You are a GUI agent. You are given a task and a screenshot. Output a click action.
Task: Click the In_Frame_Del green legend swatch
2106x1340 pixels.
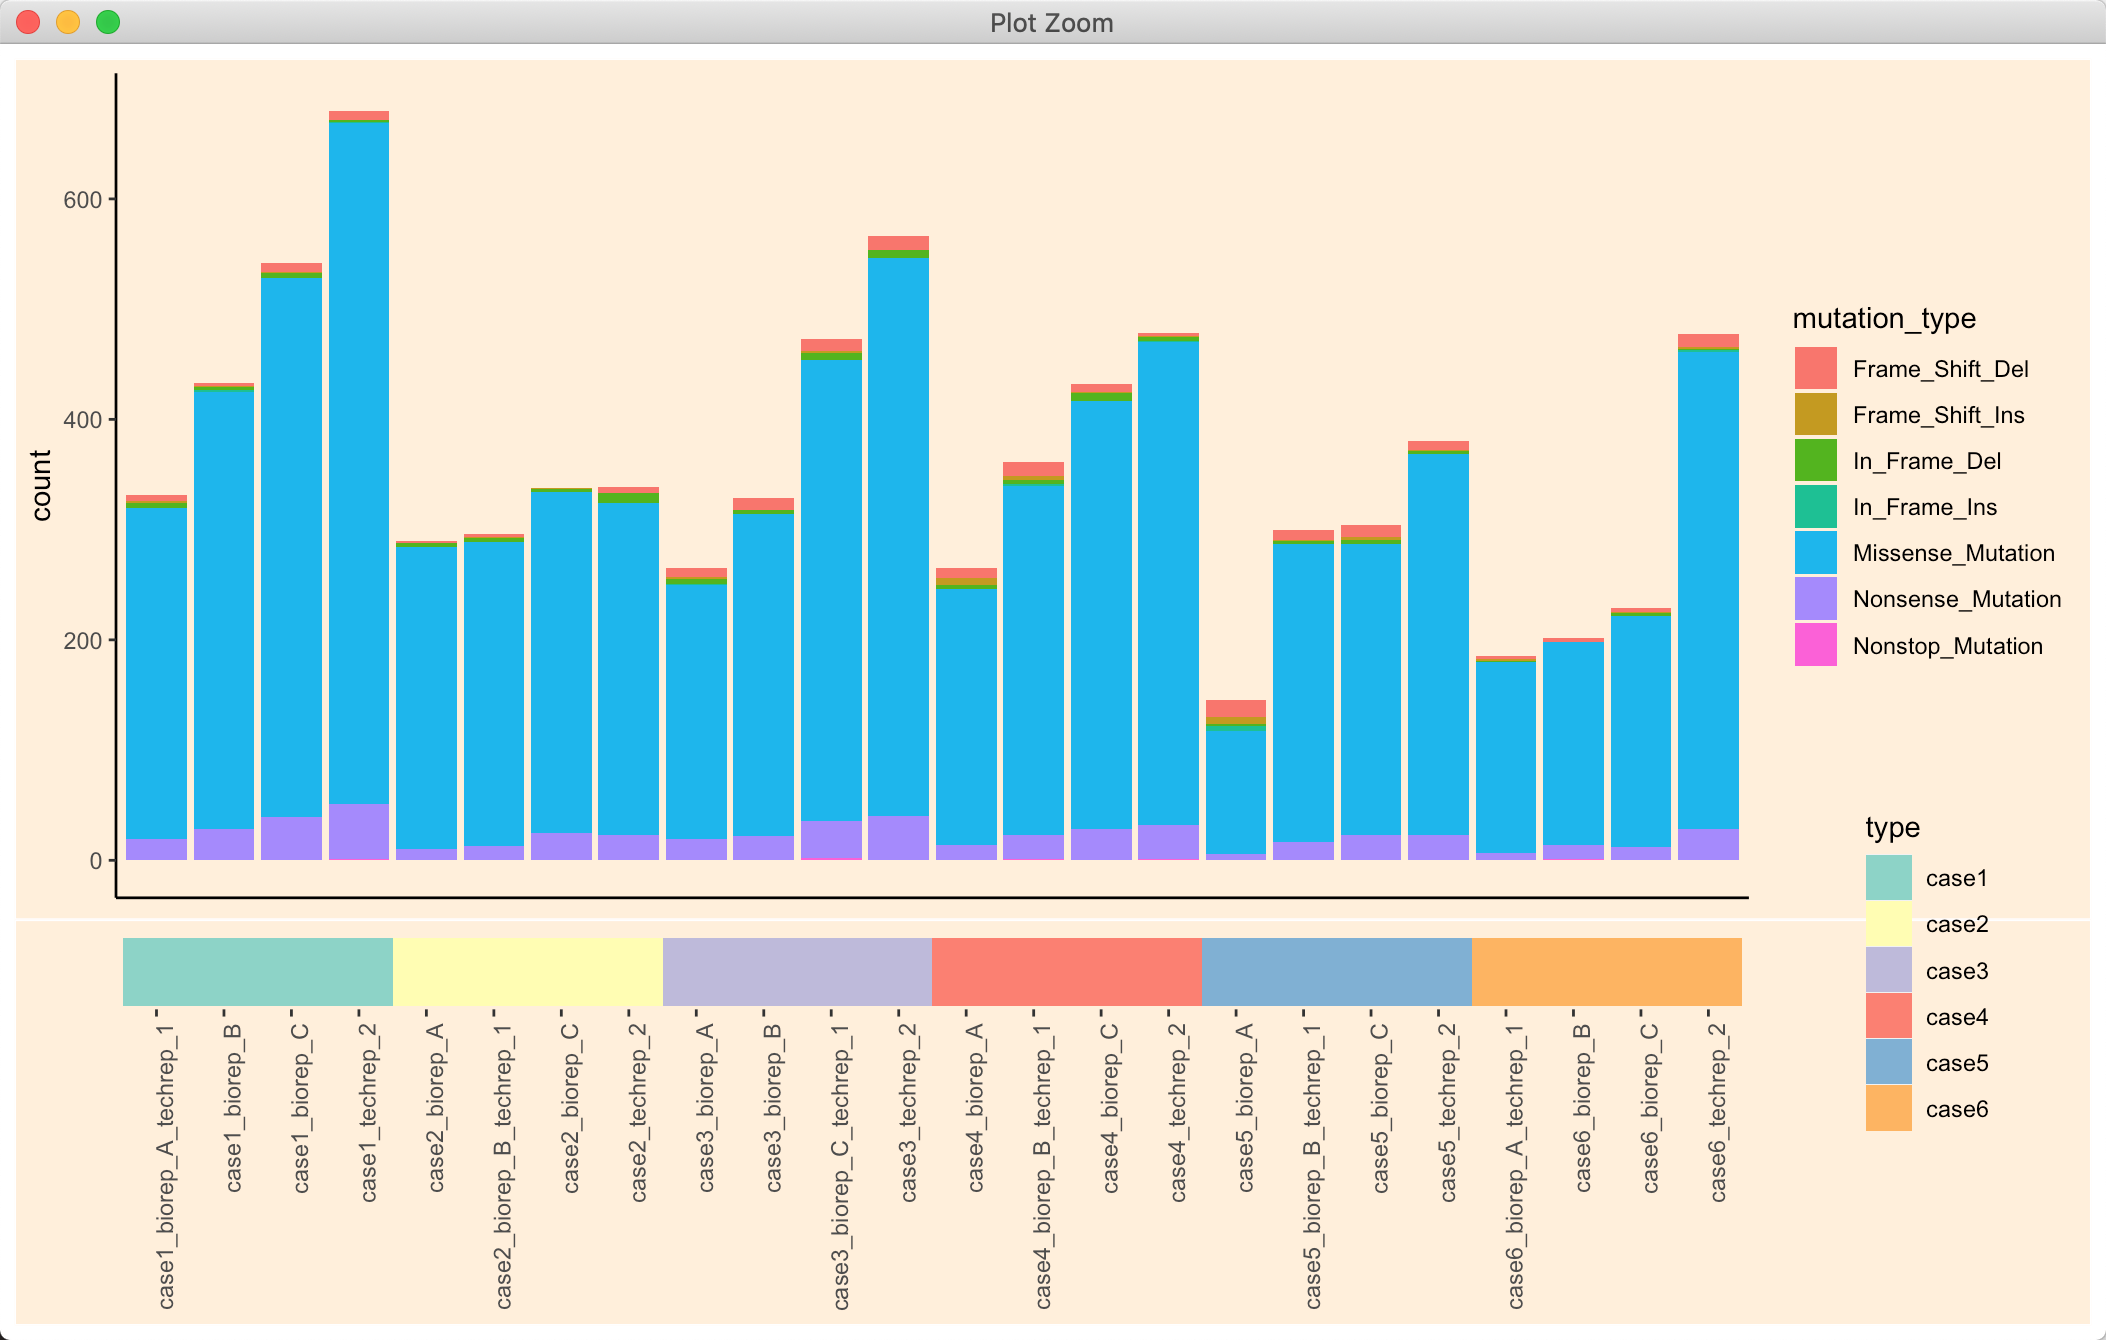pyautogui.click(x=1815, y=460)
